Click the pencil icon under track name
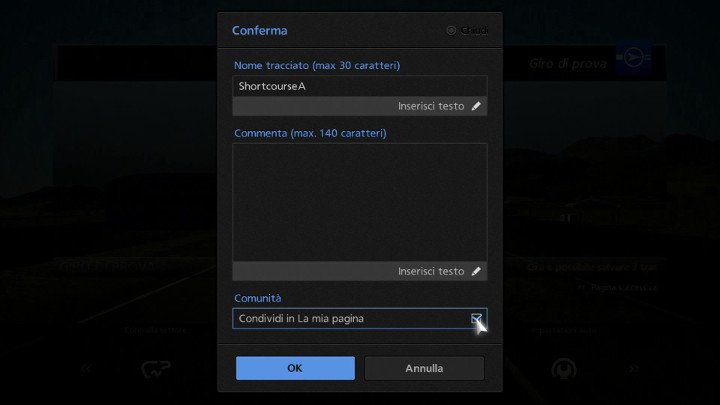Viewport: 720px width, 405px height. tap(476, 106)
